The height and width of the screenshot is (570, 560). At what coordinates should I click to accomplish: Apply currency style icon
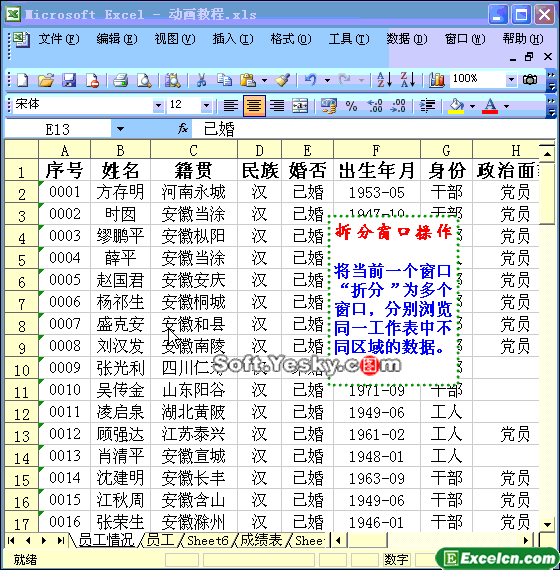(328, 106)
